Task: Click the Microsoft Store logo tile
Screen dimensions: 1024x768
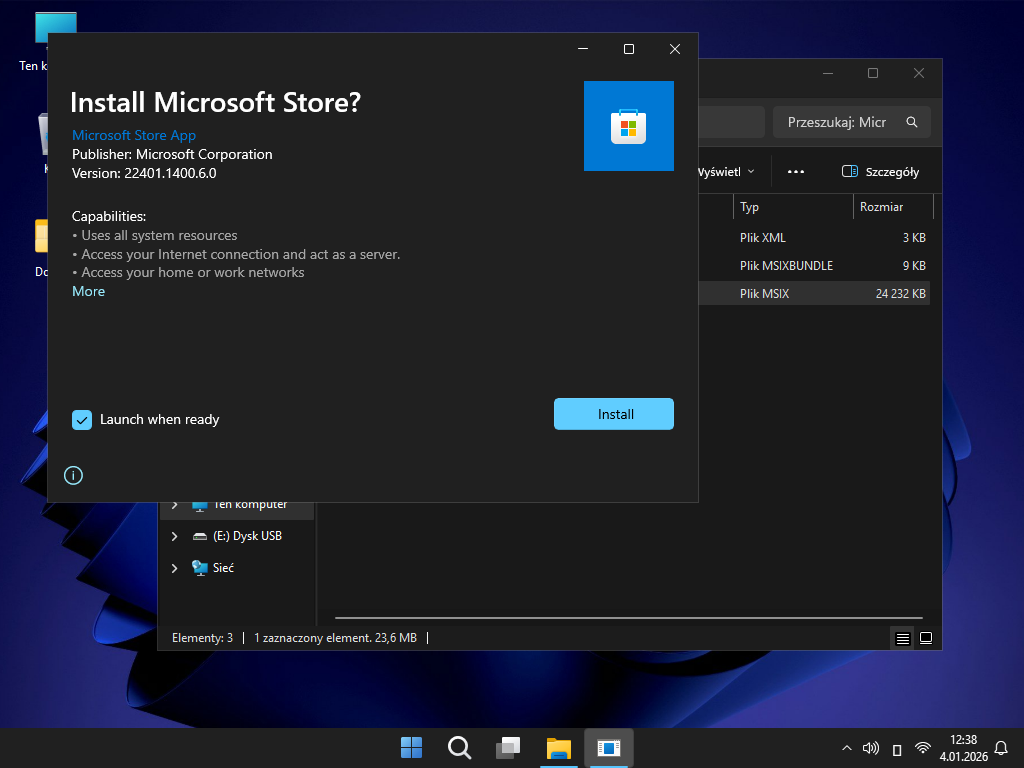Action: pyautogui.click(x=628, y=126)
